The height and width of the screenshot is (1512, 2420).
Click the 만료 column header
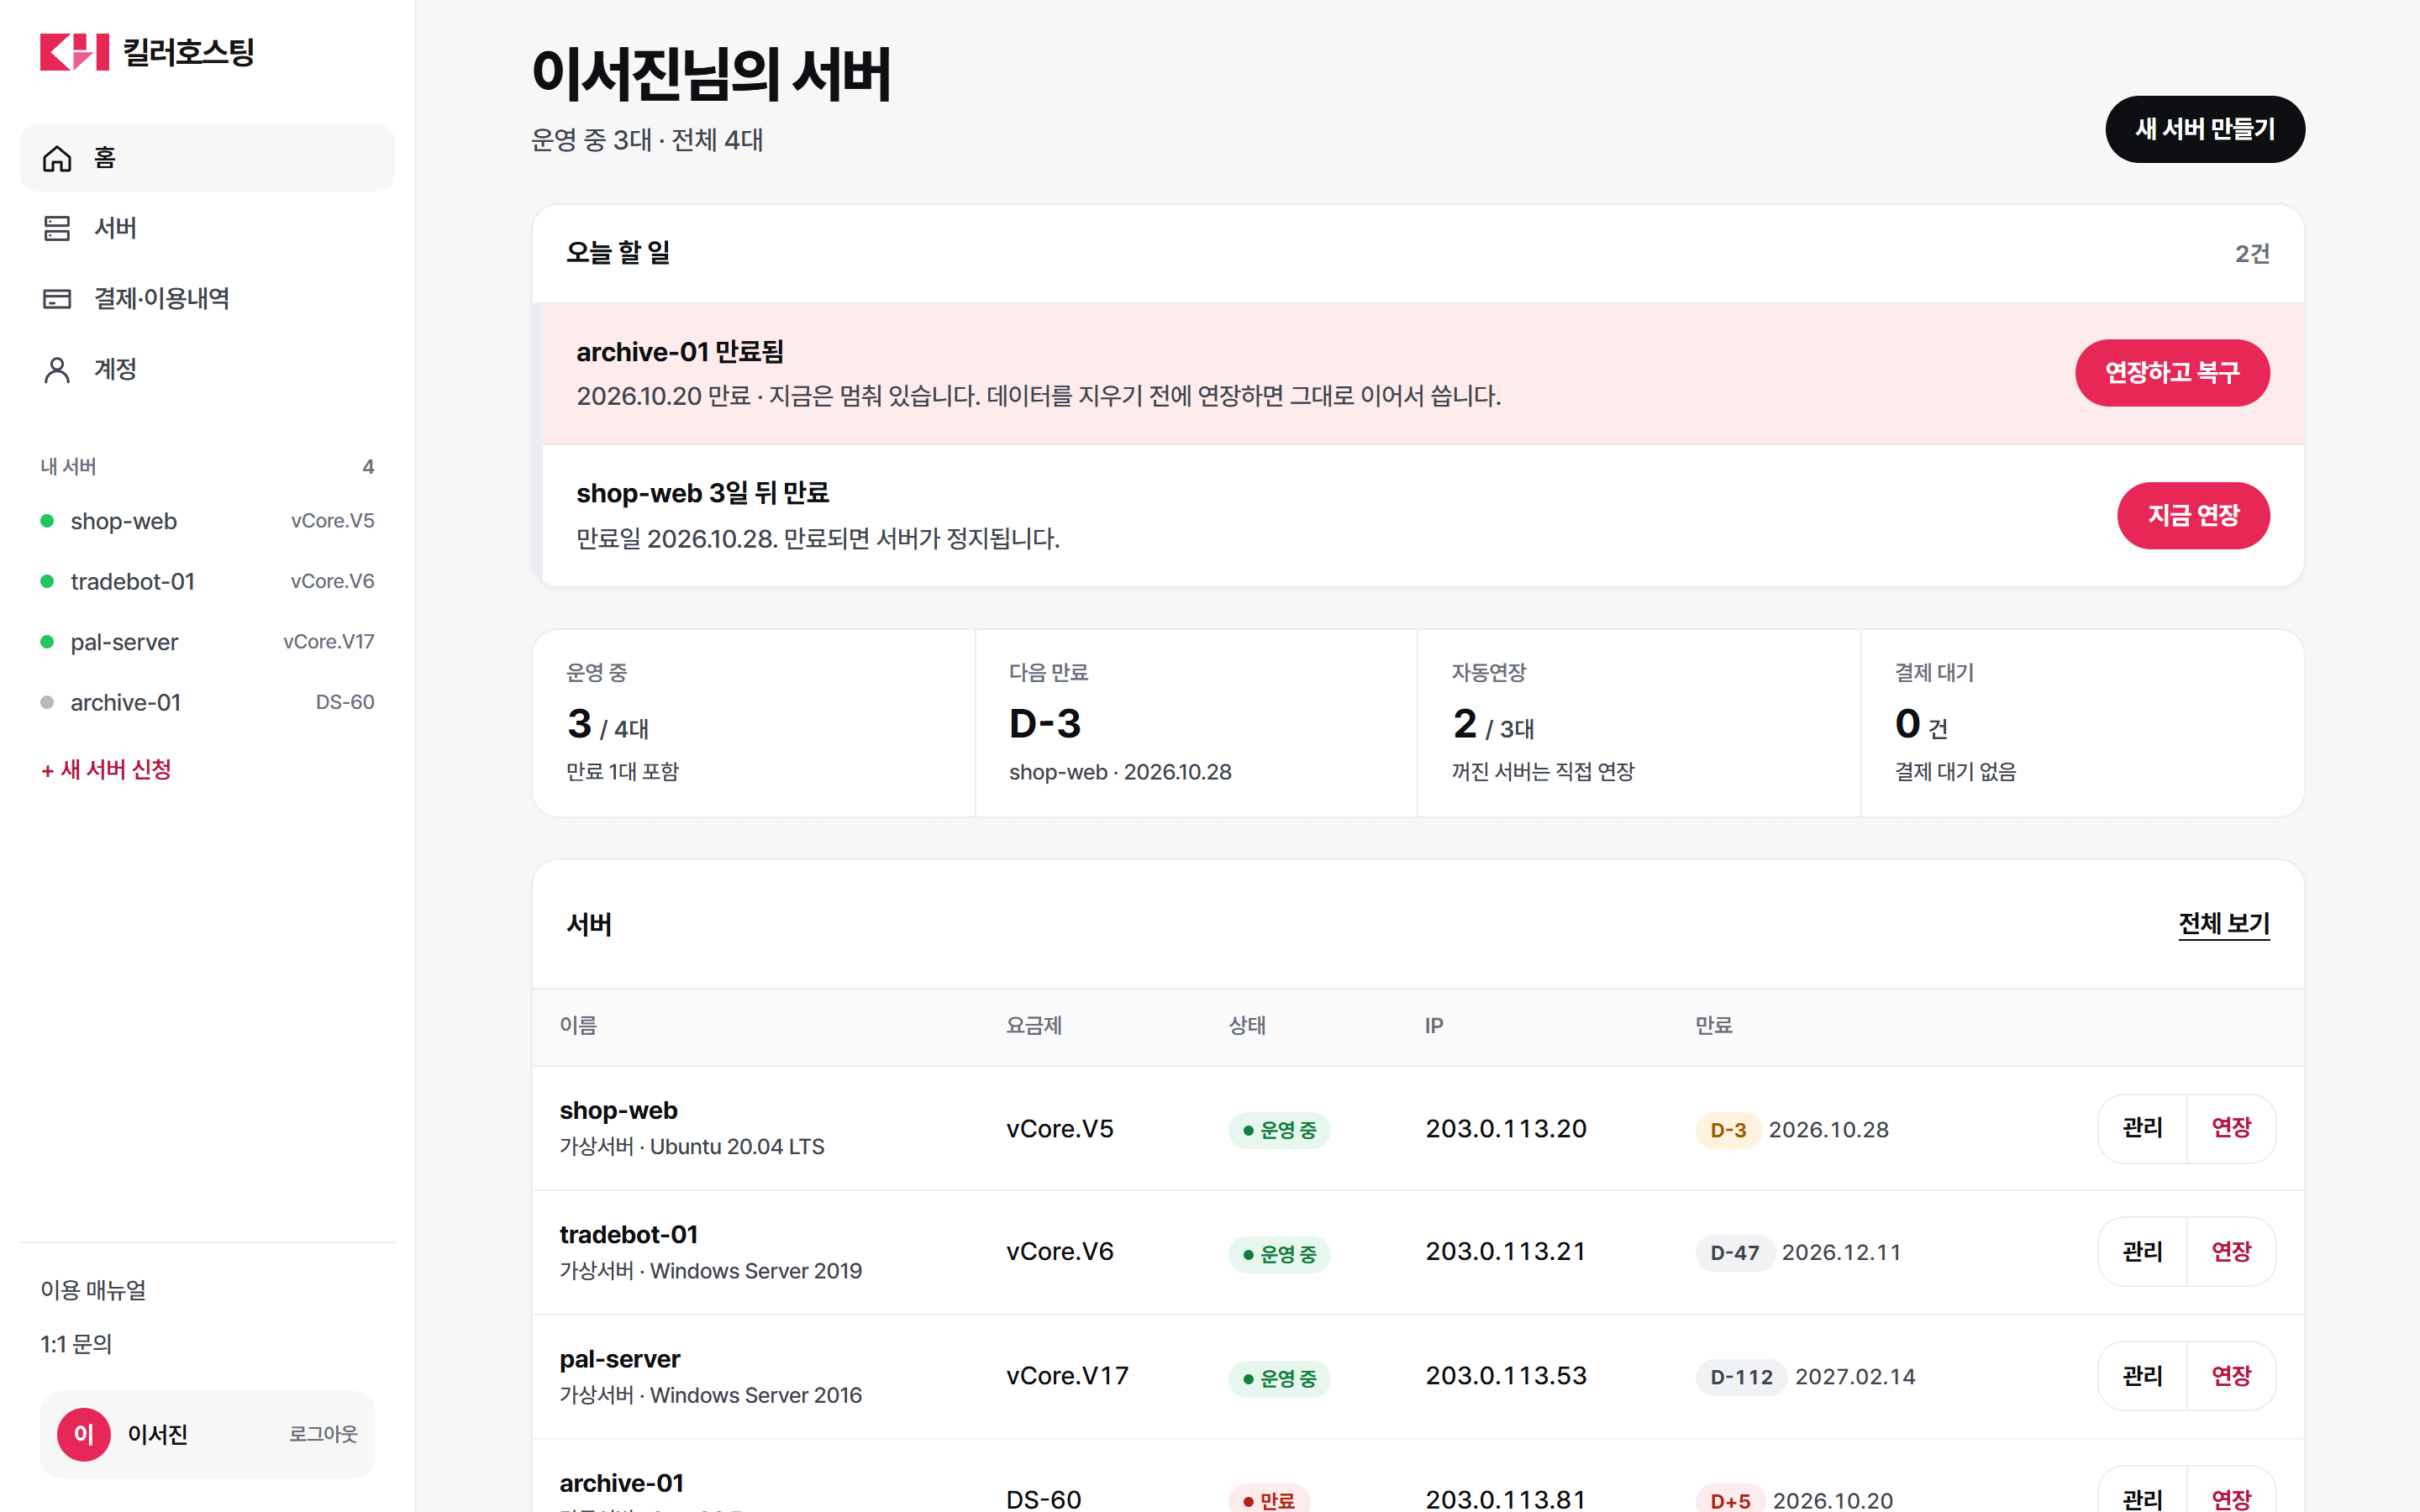1714,1025
